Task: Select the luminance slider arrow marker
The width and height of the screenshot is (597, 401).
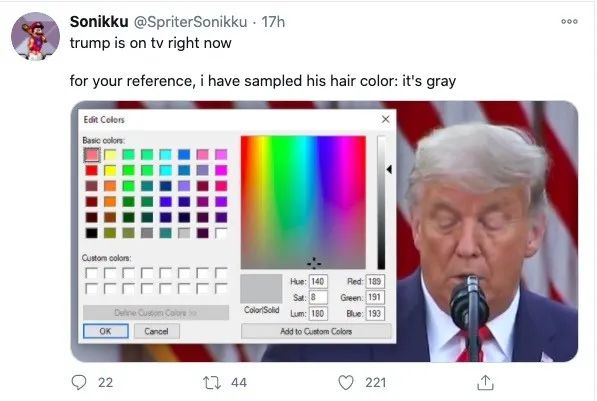Action: (389, 169)
